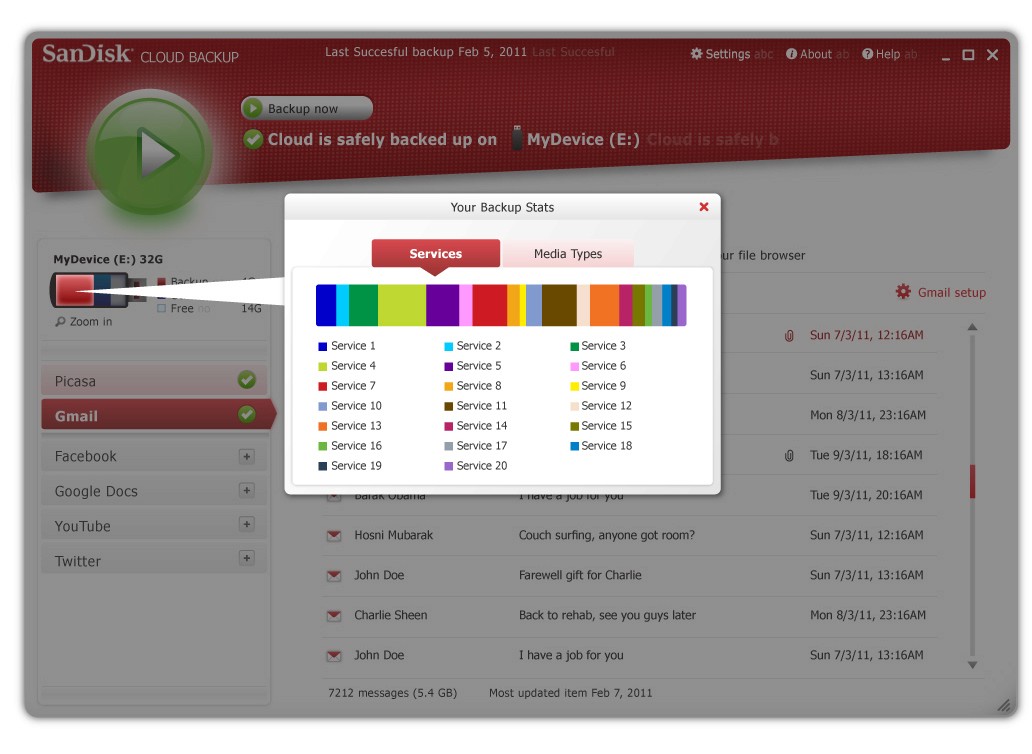Click the Service 19 legend label
This screenshot has width=1032, height=754.
356,466
